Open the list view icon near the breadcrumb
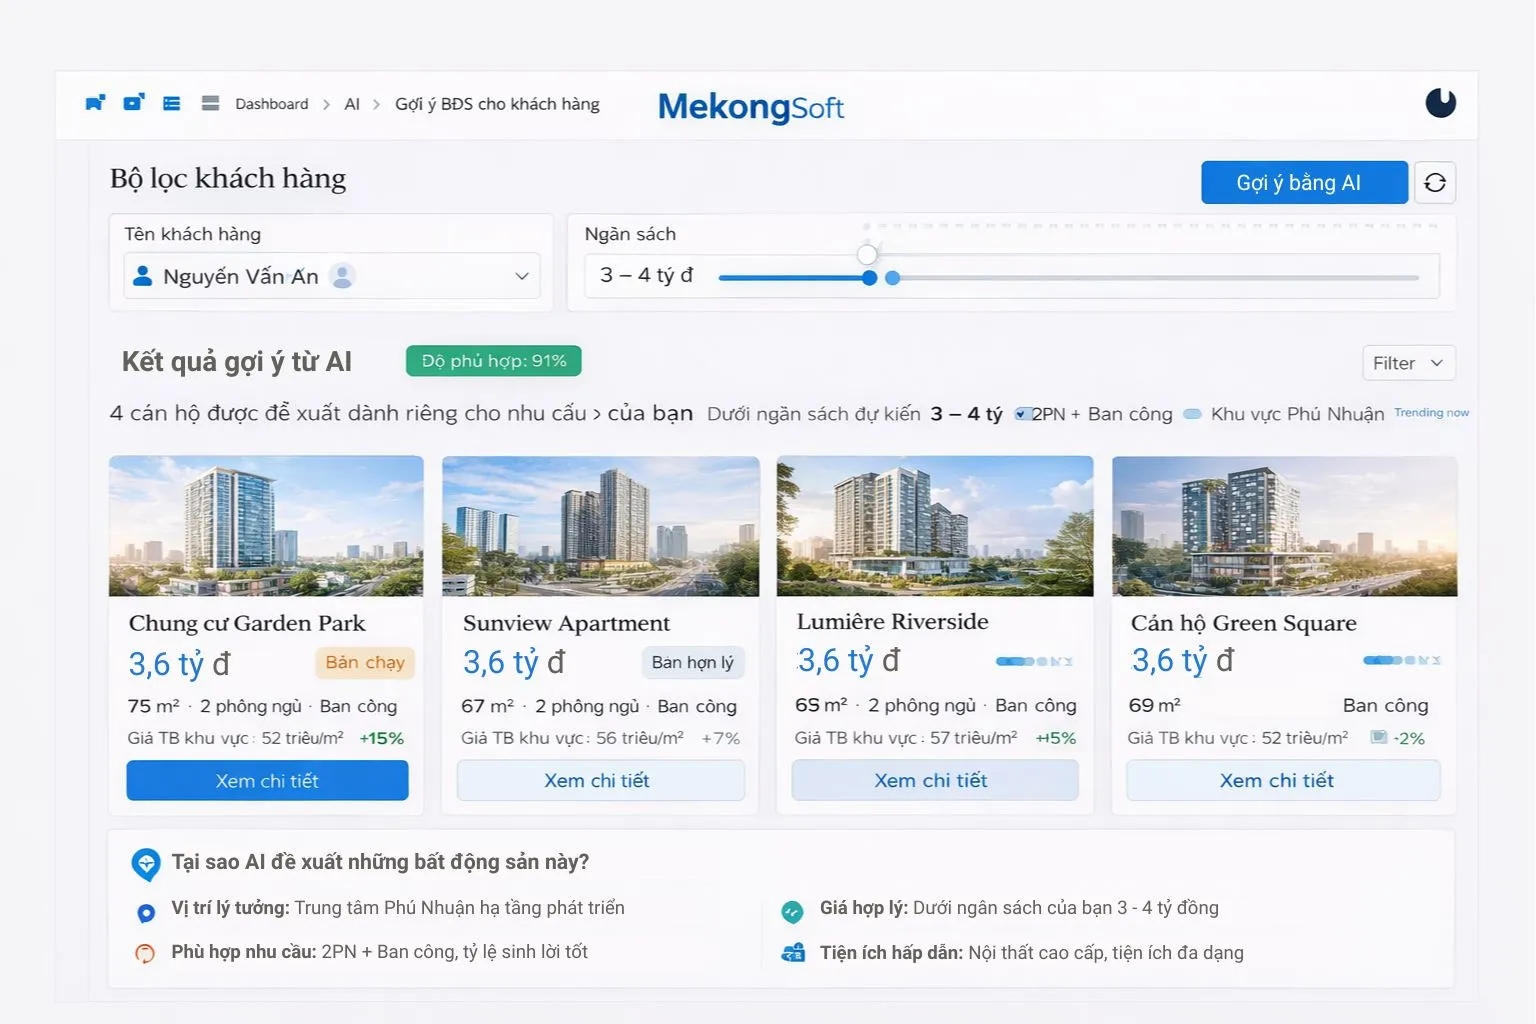 point(171,102)
